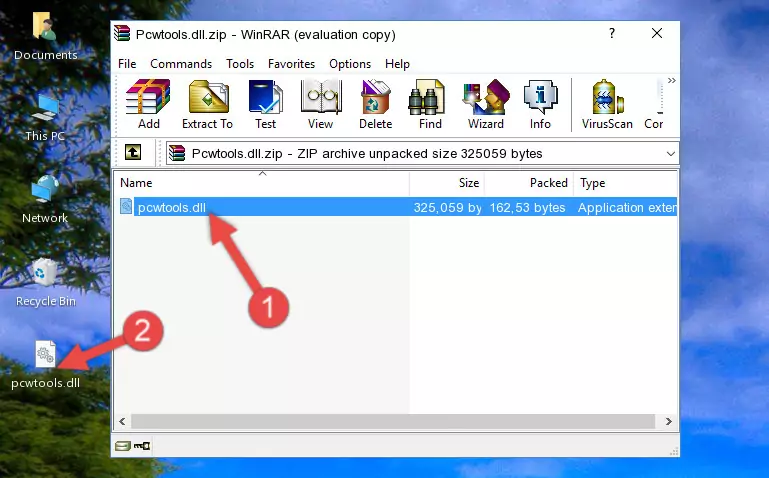Select the Delete toolbar icon
769x478 pixels.
[376, 104]
